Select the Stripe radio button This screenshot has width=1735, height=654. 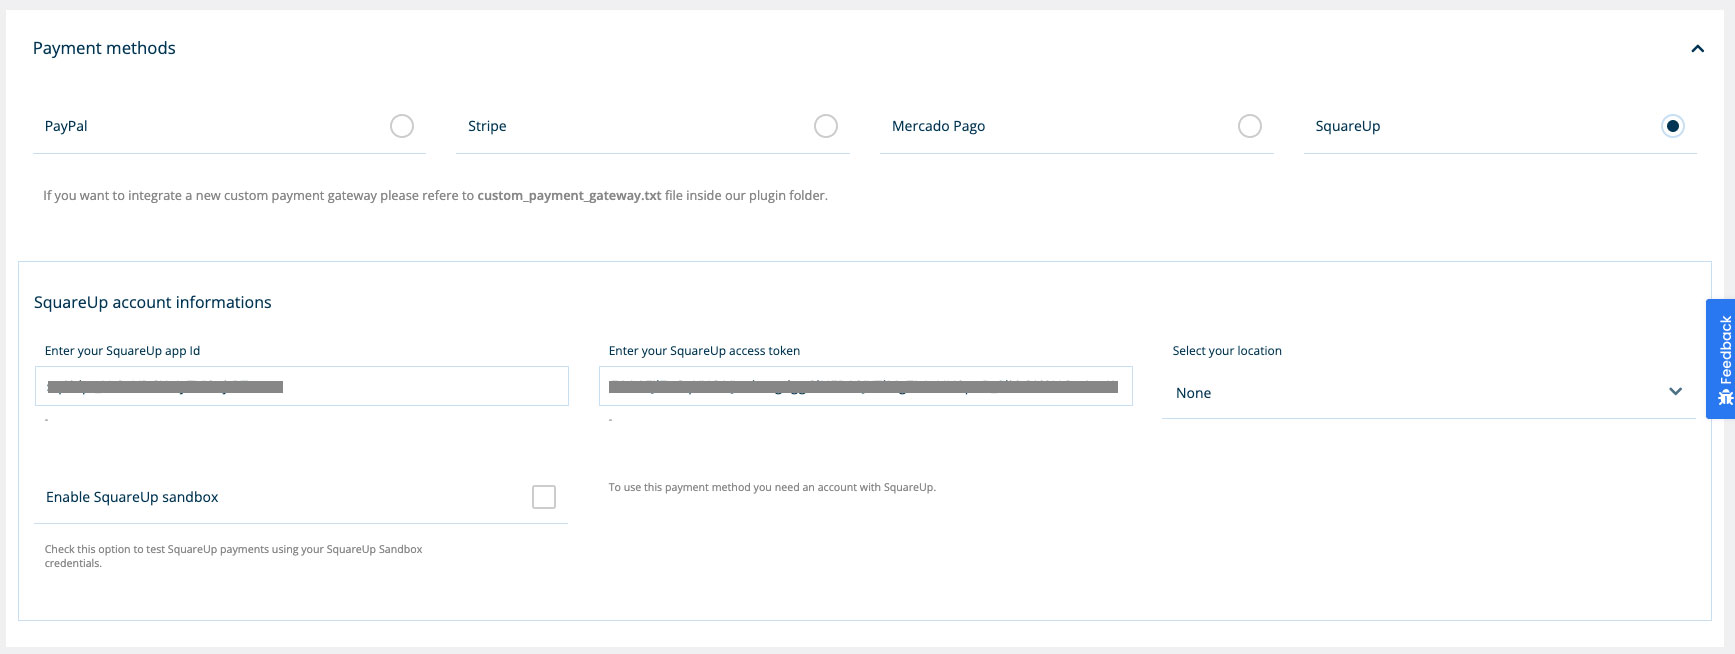point(826,126)
